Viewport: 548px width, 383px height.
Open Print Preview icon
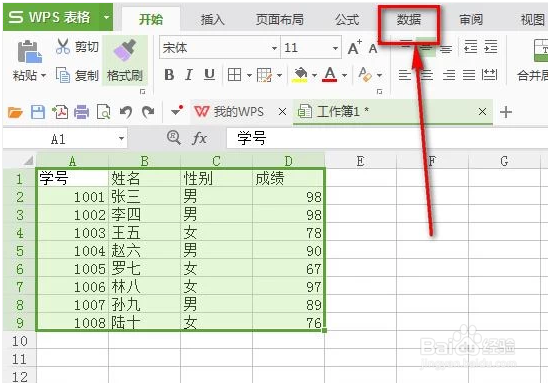coord(103,112)
